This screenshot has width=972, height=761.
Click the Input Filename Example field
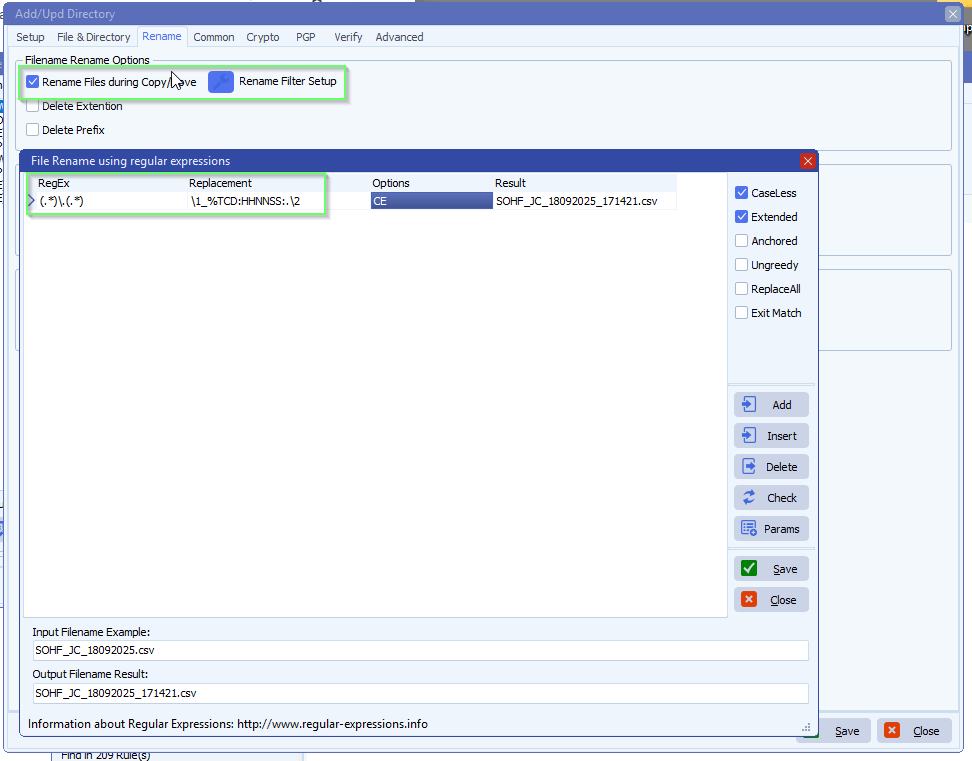(x=420, y=651)
